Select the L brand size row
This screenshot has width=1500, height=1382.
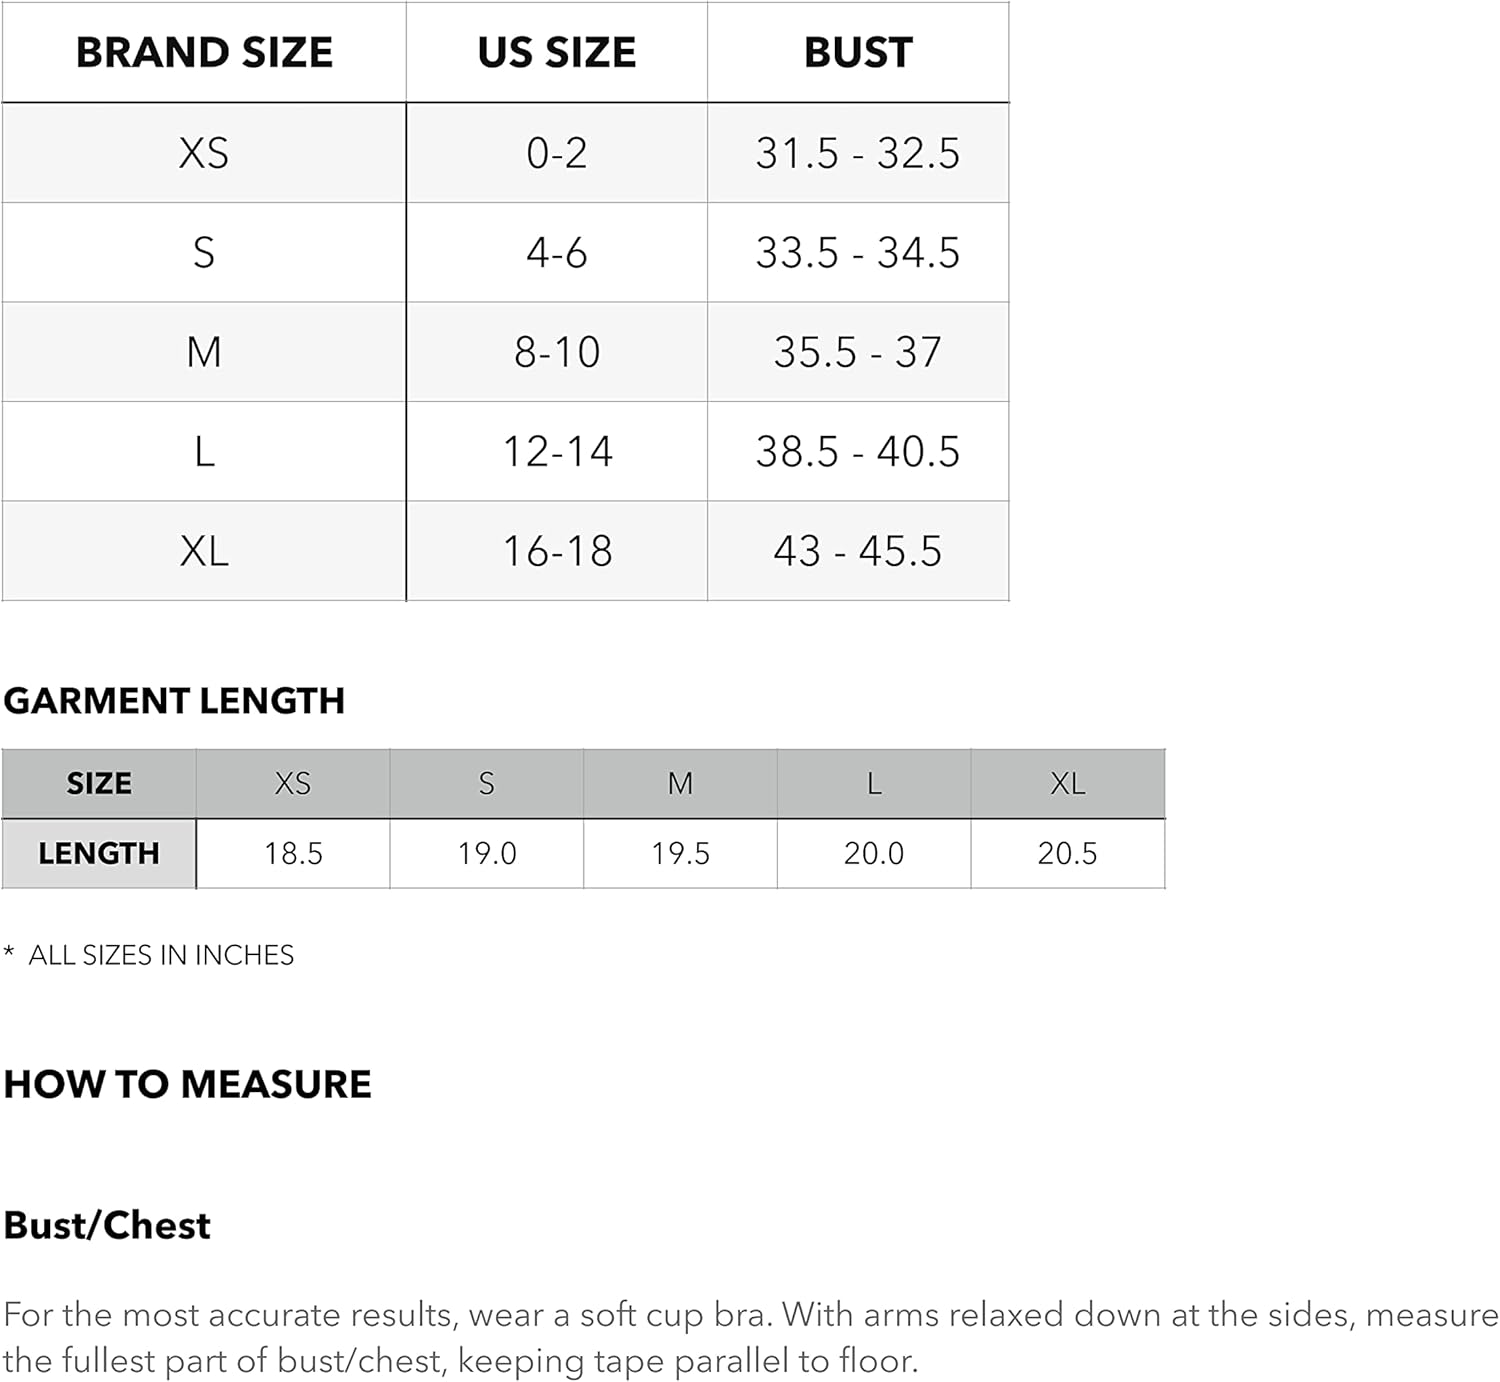505,451
